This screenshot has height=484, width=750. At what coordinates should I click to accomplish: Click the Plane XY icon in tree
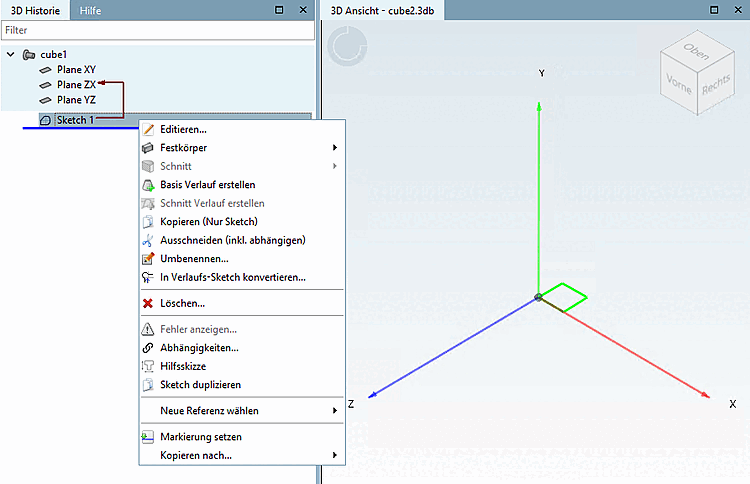click(x=45, y=70)
